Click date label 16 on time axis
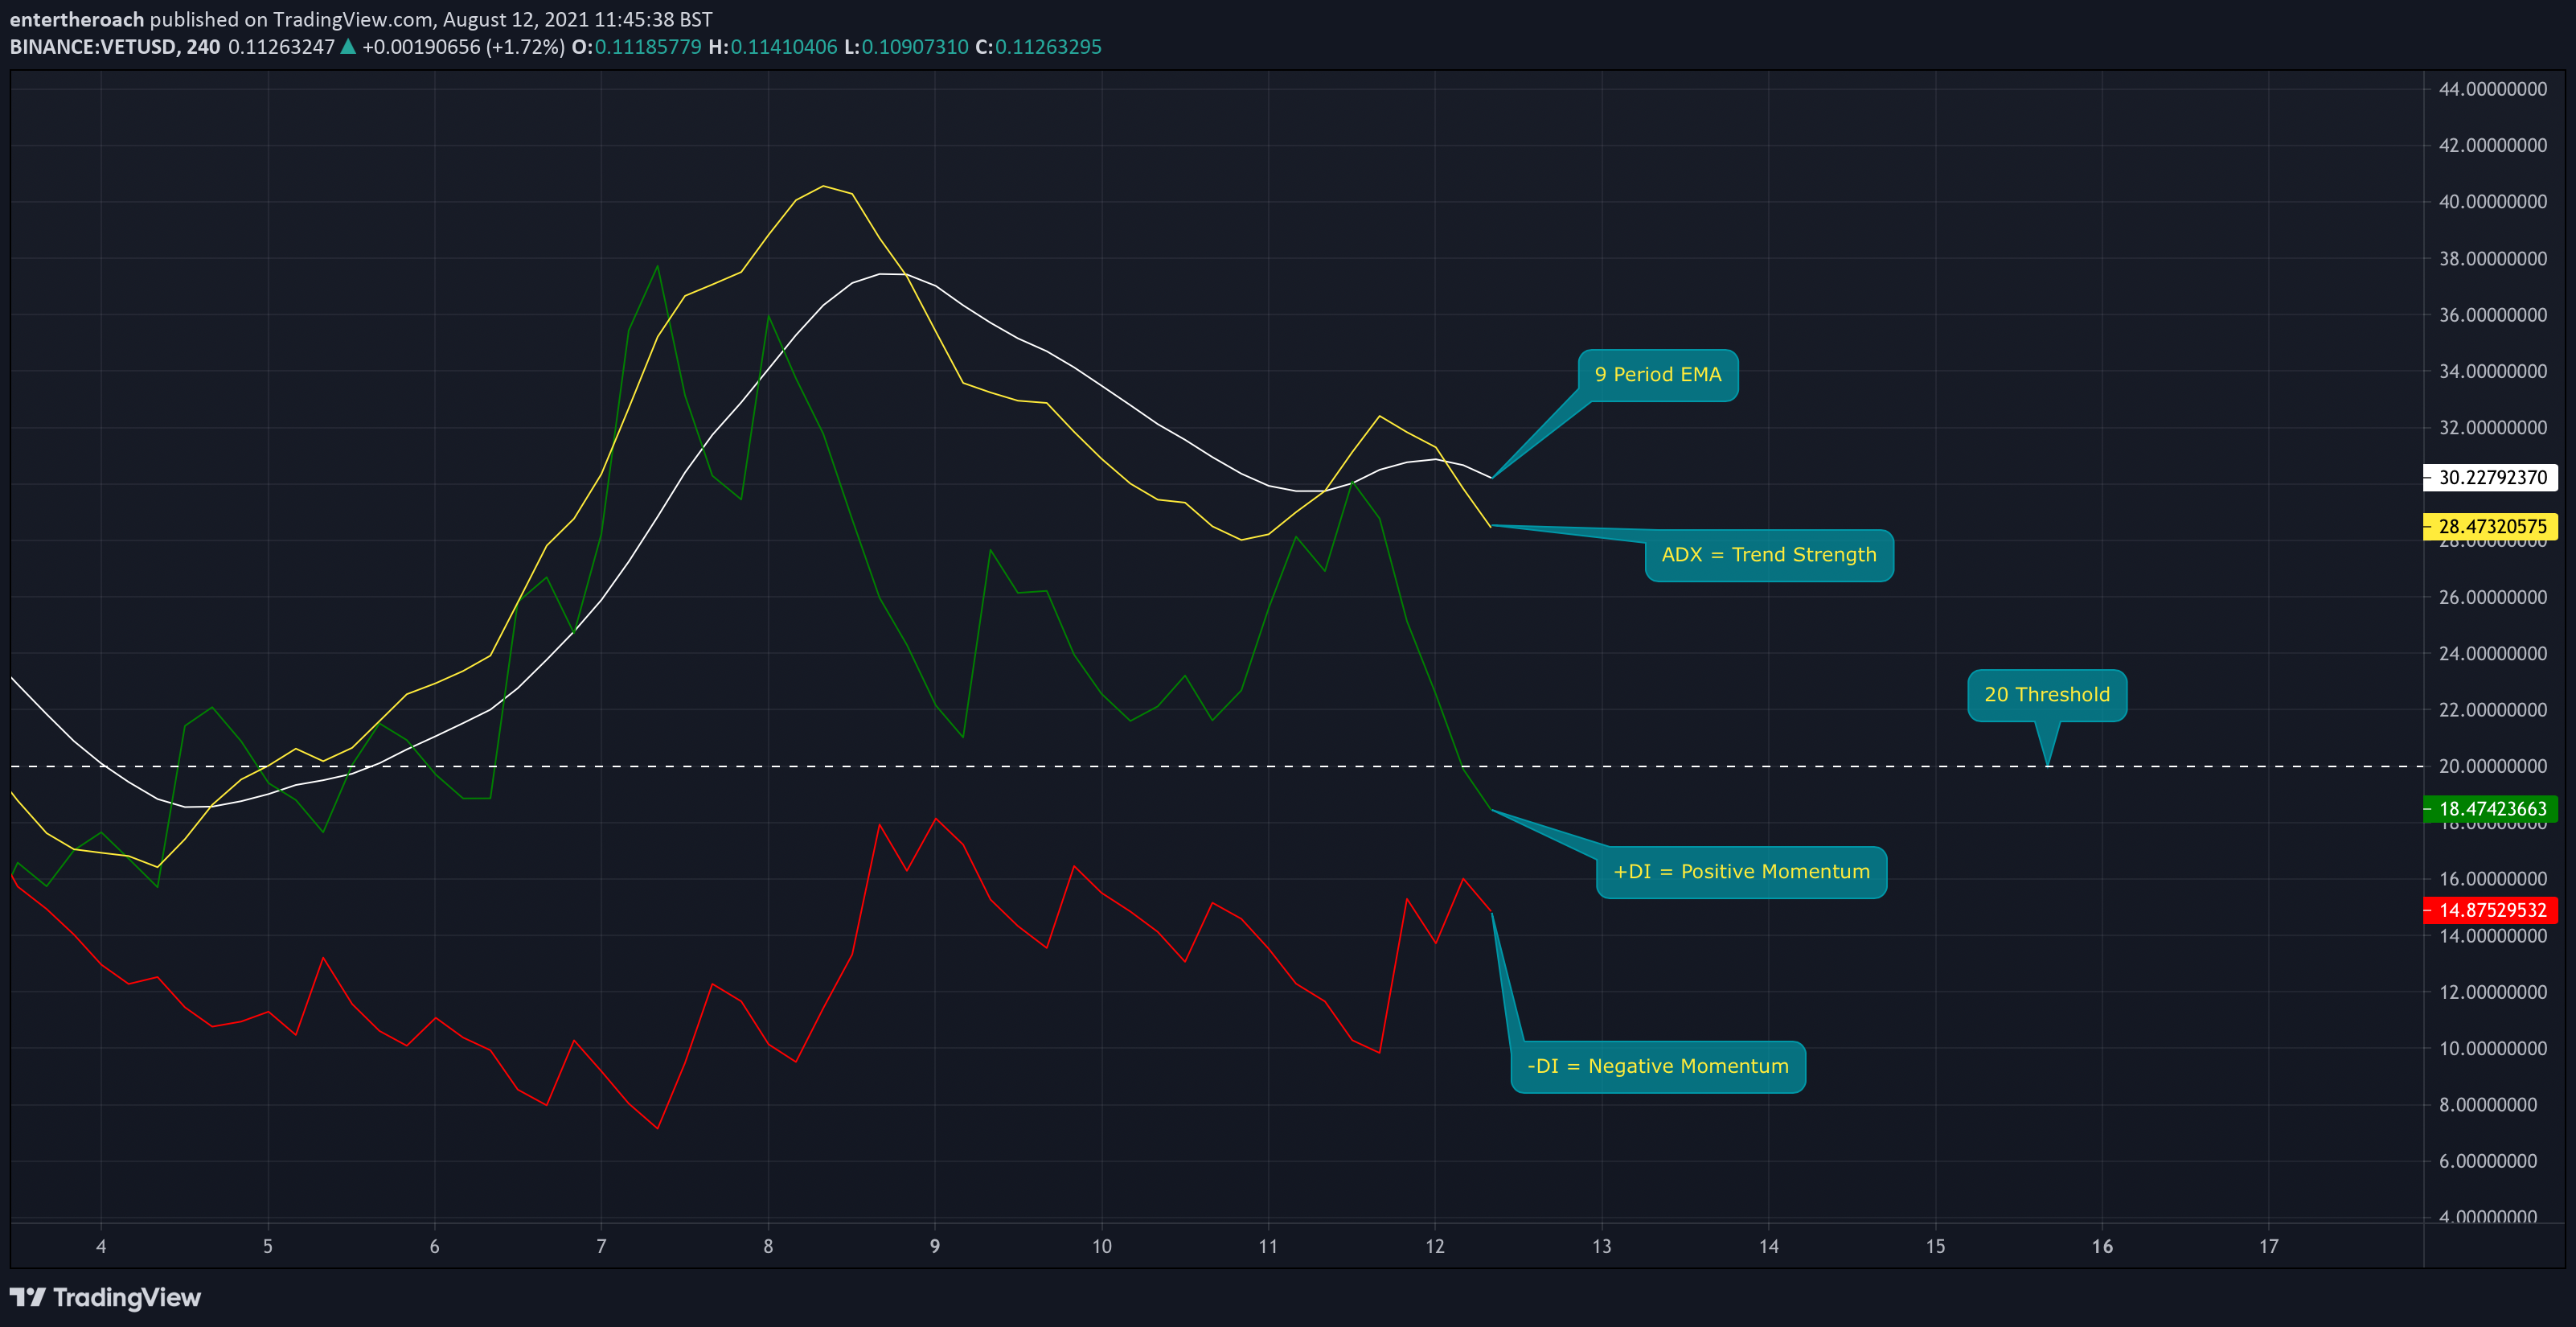The height and width of the screenshot is (1327, 2576). point(2102,1246)
